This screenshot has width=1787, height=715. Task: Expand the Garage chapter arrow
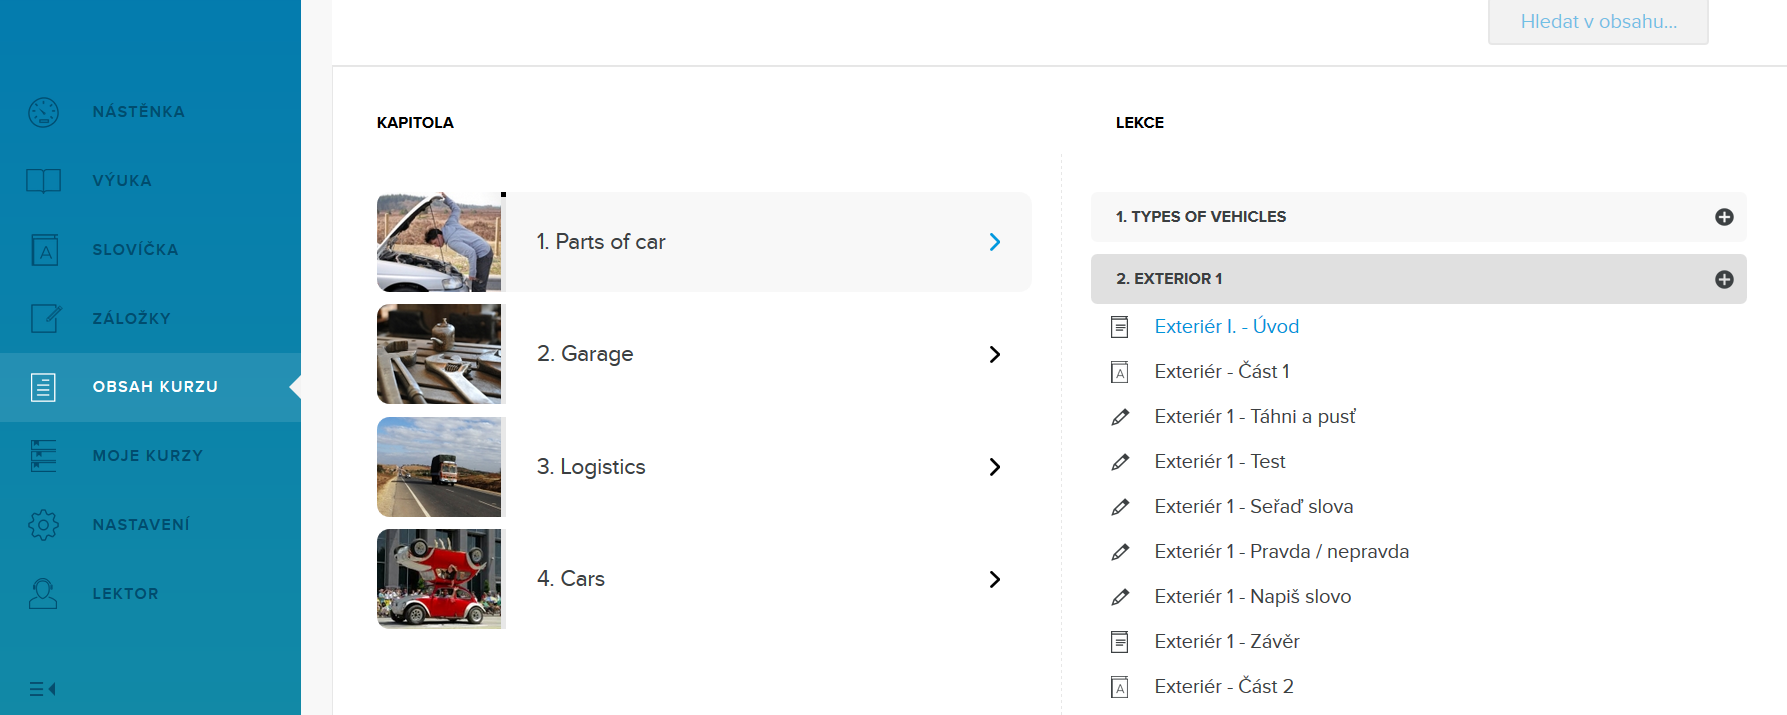coord(994,355)
